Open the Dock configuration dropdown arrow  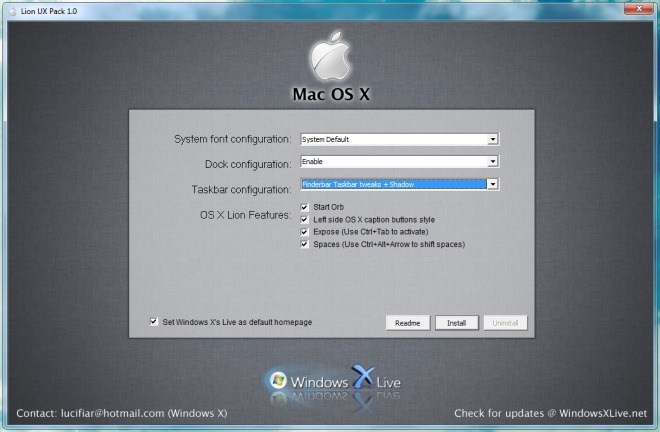pos(492,162)
